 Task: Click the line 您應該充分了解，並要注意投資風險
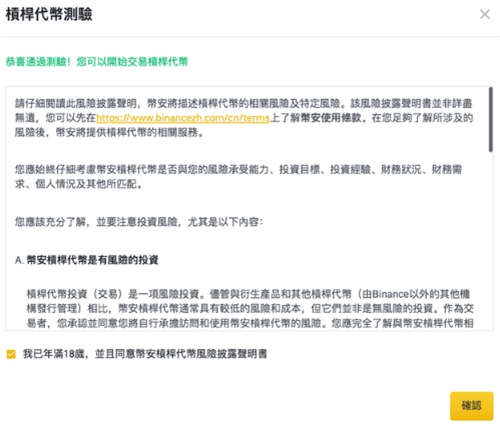pos(139,222)
